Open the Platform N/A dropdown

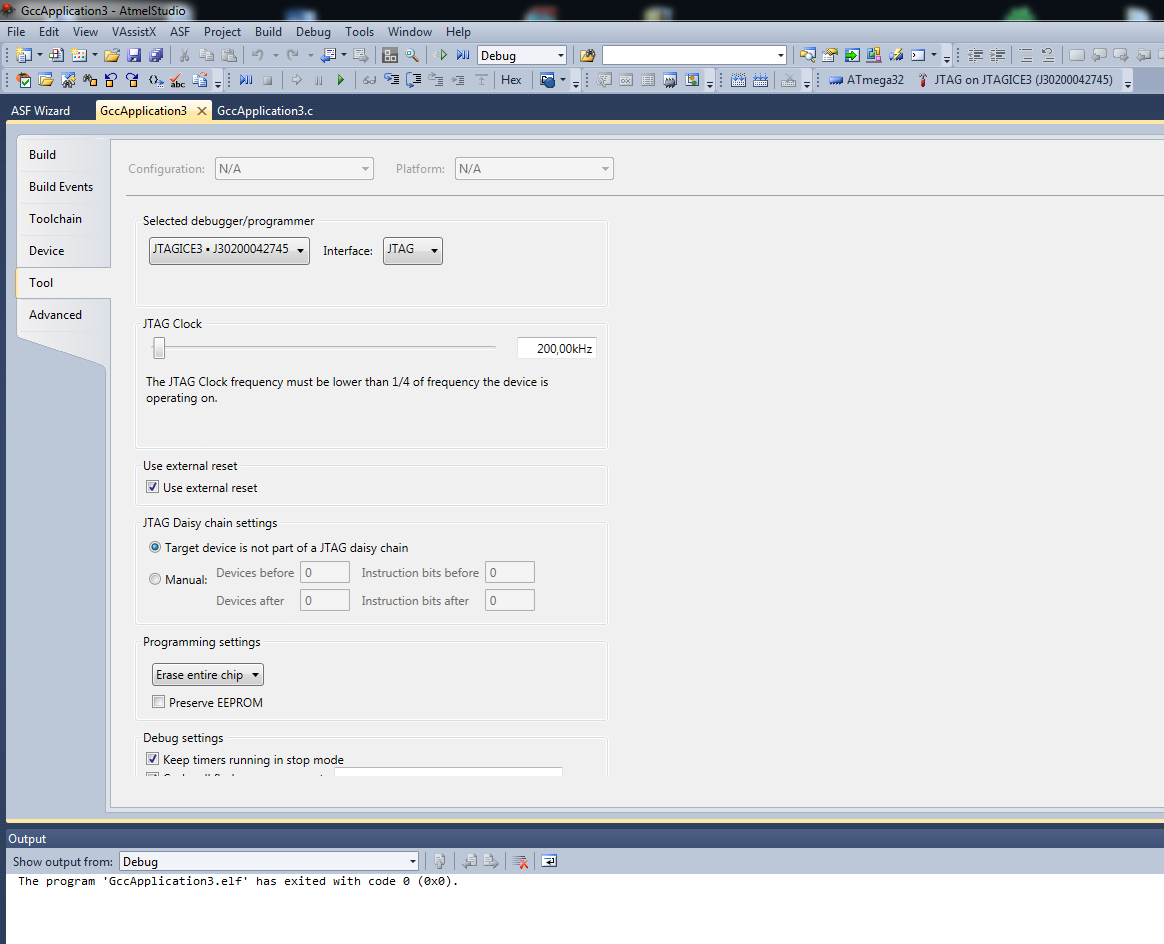click(534, 168)
